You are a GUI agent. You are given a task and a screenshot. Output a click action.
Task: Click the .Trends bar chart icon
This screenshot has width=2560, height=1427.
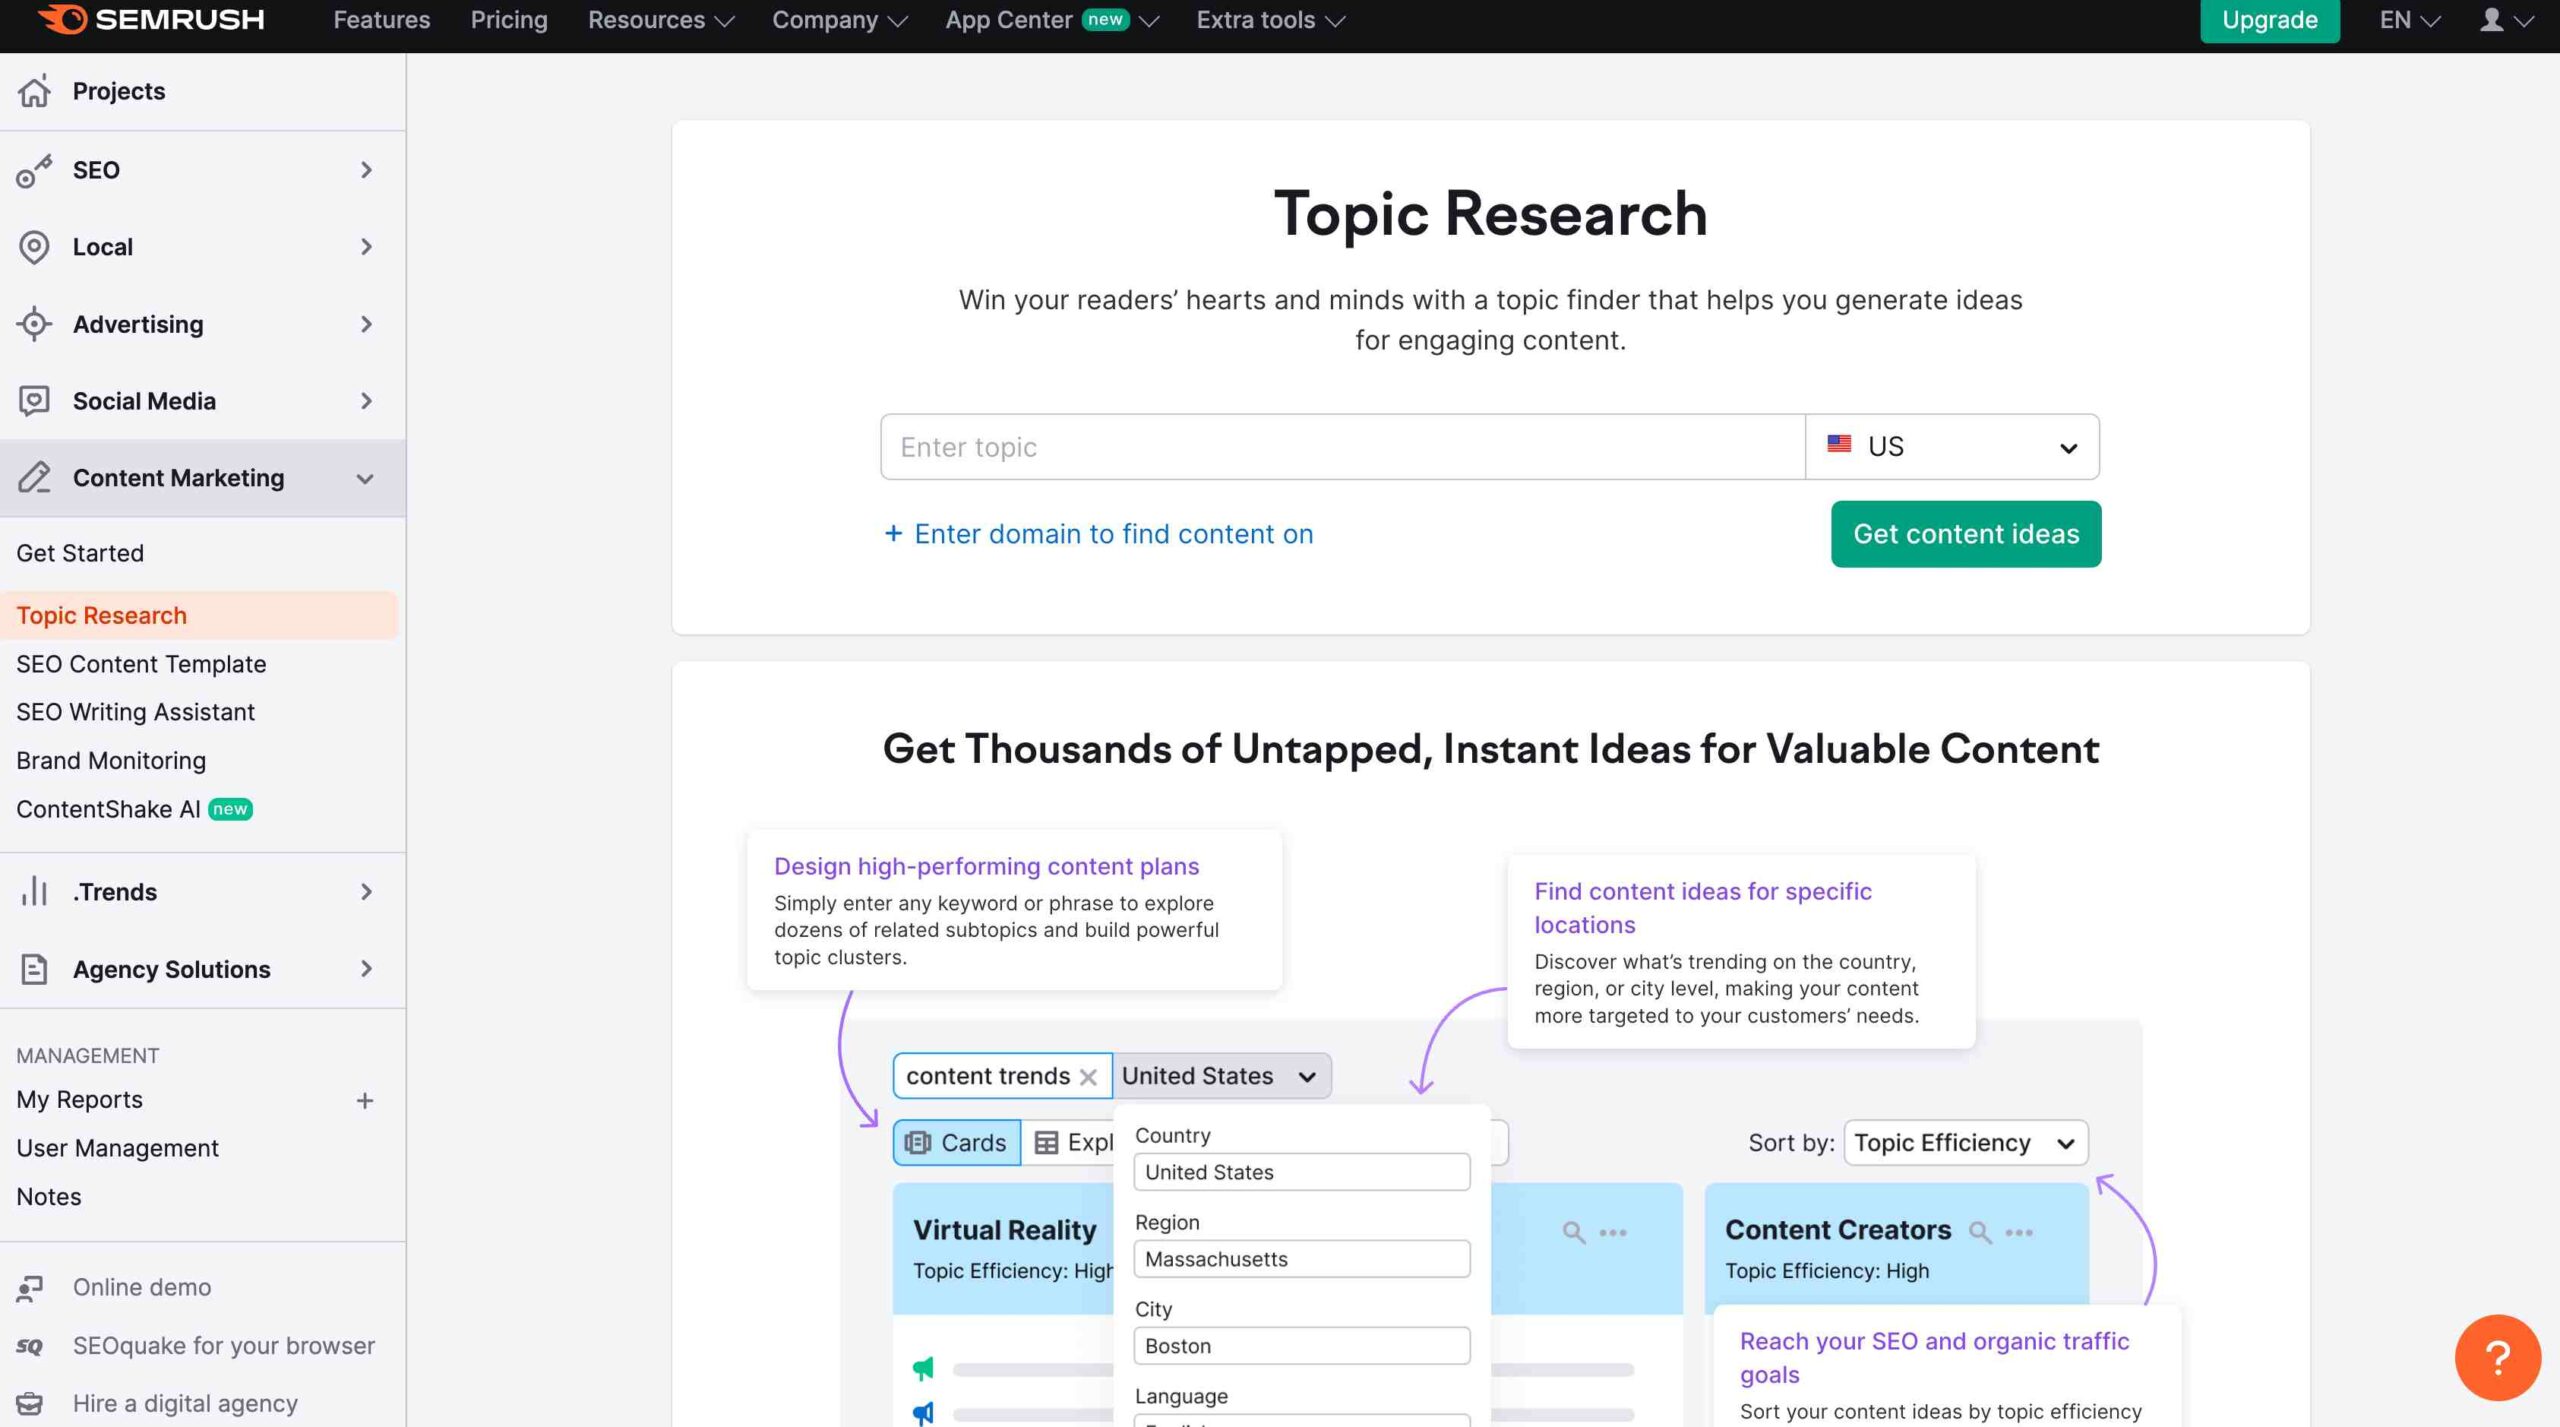(x=34, y=891)
